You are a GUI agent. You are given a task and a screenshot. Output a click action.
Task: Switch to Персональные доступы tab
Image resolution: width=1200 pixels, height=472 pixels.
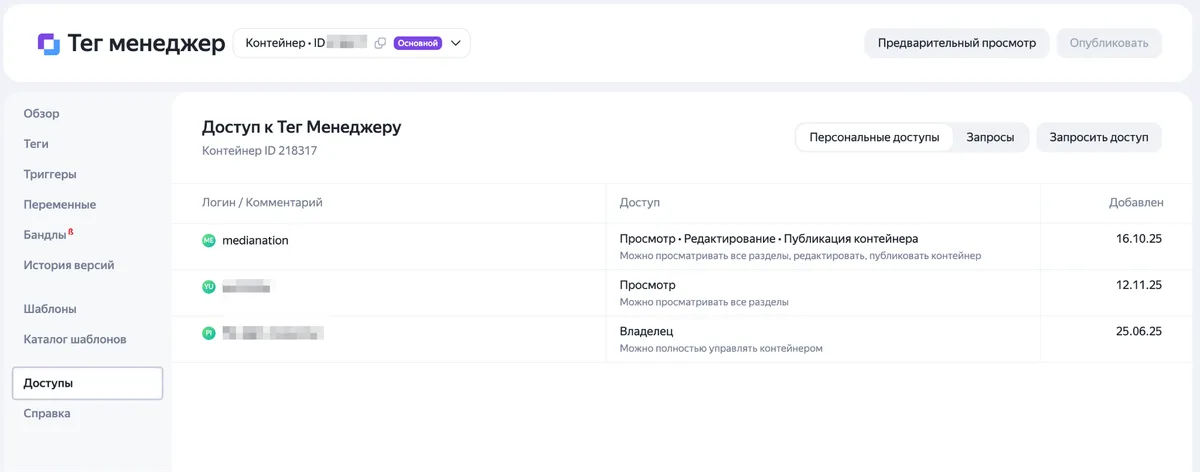[874, 138]
